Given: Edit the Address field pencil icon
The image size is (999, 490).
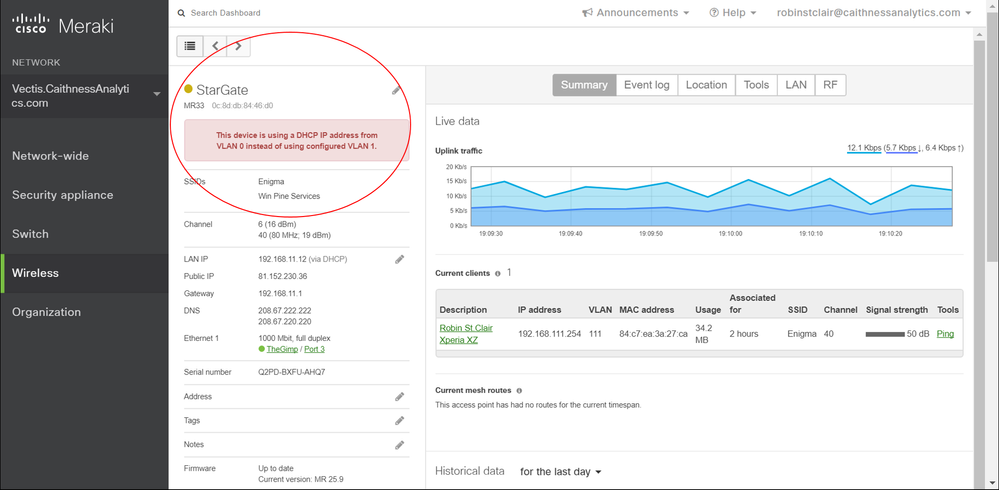Looking at the screenshot, I should coord(399,396).
